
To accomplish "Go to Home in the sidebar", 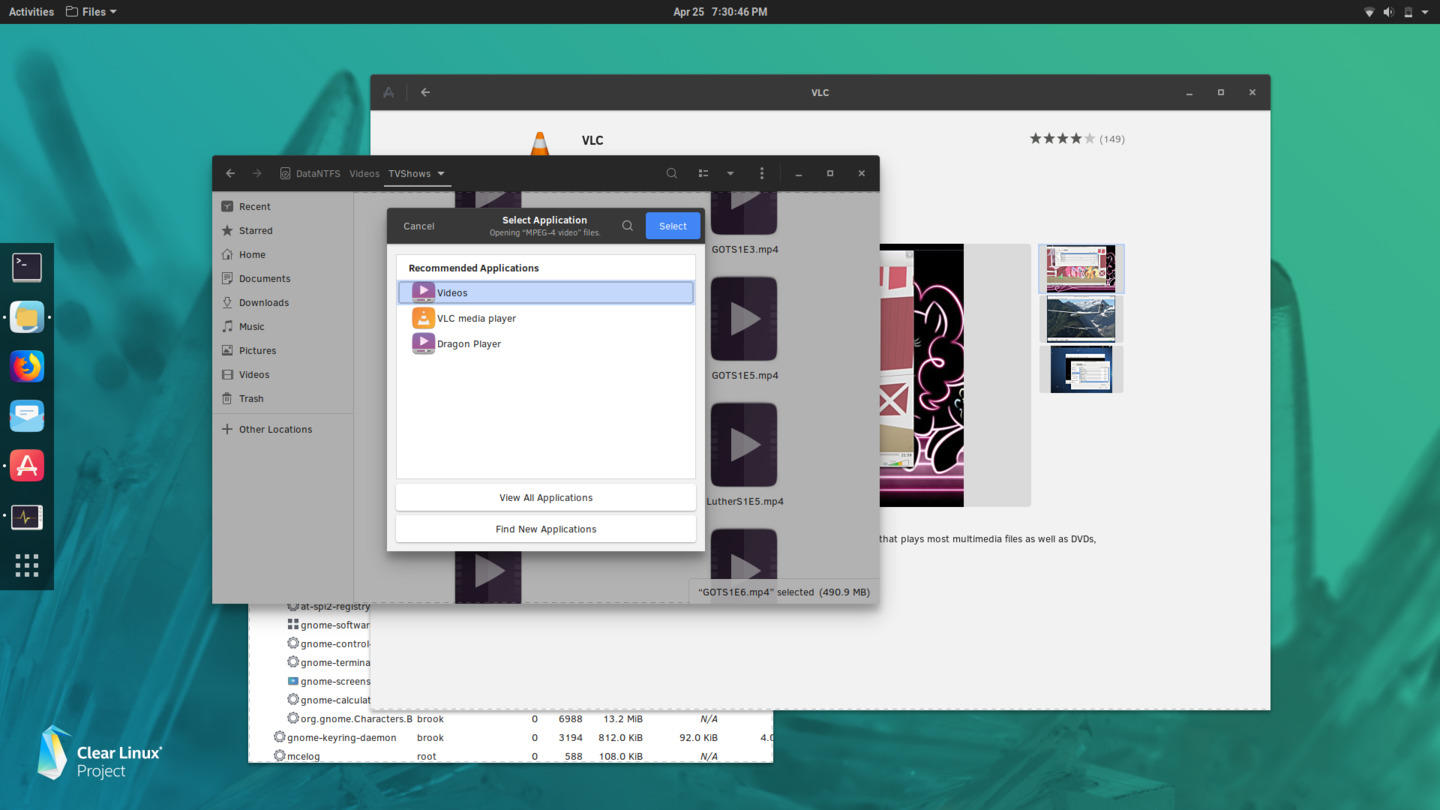I will click(x=283, y=254).
